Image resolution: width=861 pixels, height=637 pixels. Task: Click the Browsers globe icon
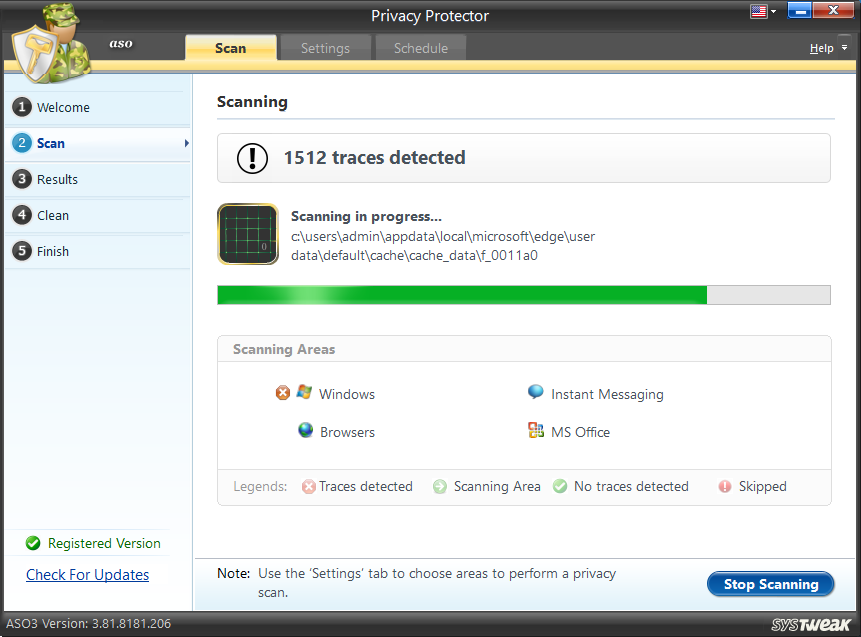304,430
